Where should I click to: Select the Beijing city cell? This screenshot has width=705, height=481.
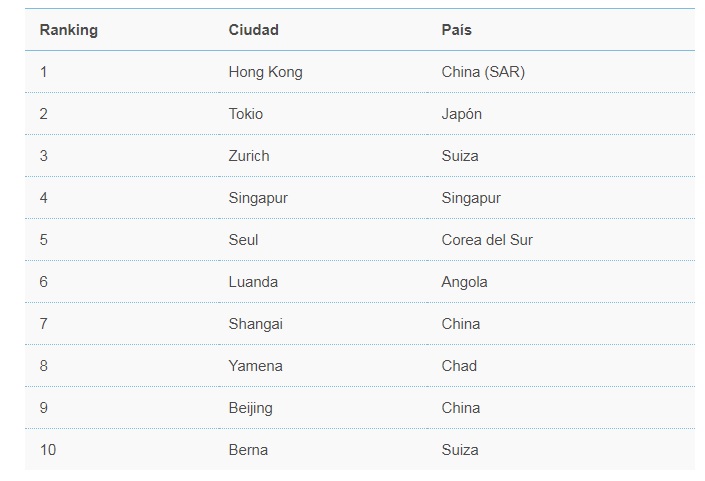[250, 408]
